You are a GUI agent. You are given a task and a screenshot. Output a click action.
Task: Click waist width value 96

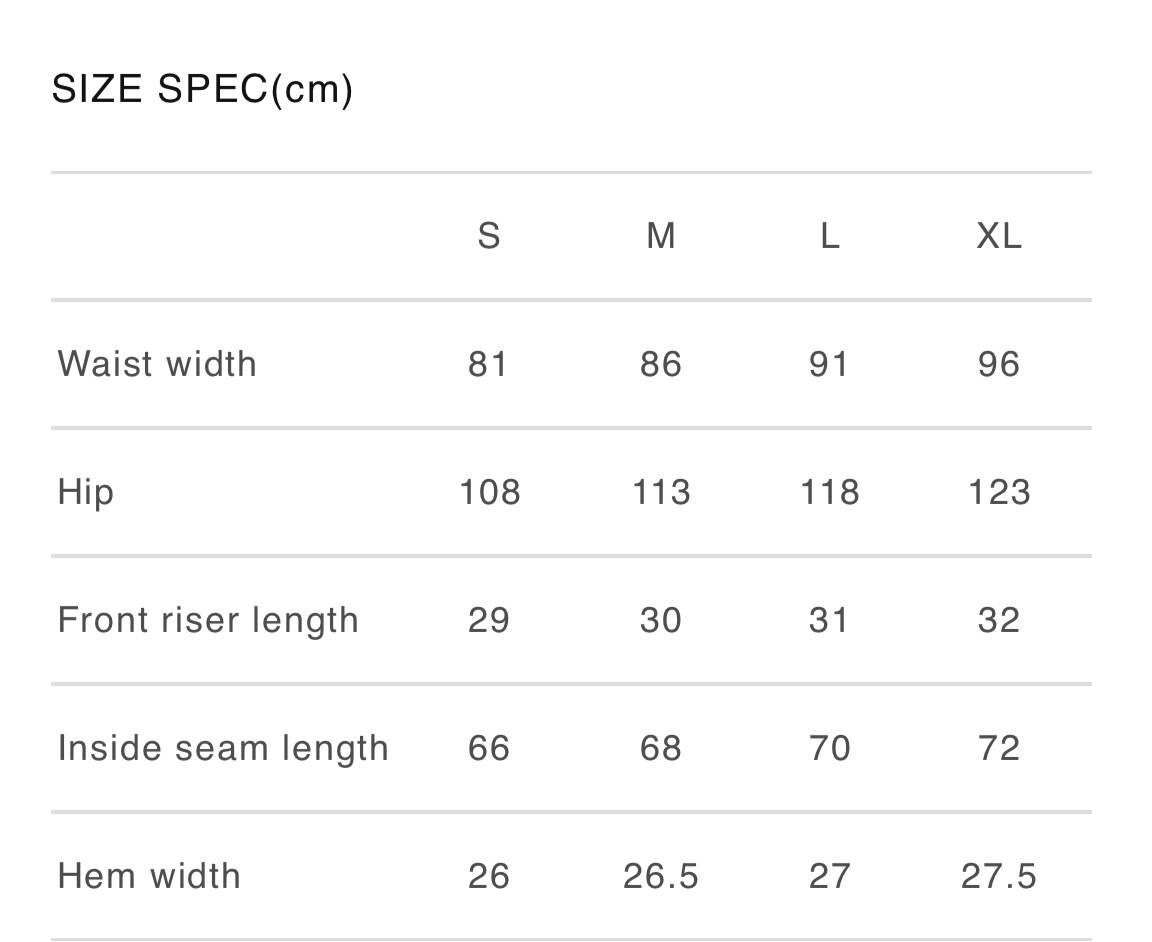pyautogui.click(x=999, y=364)
